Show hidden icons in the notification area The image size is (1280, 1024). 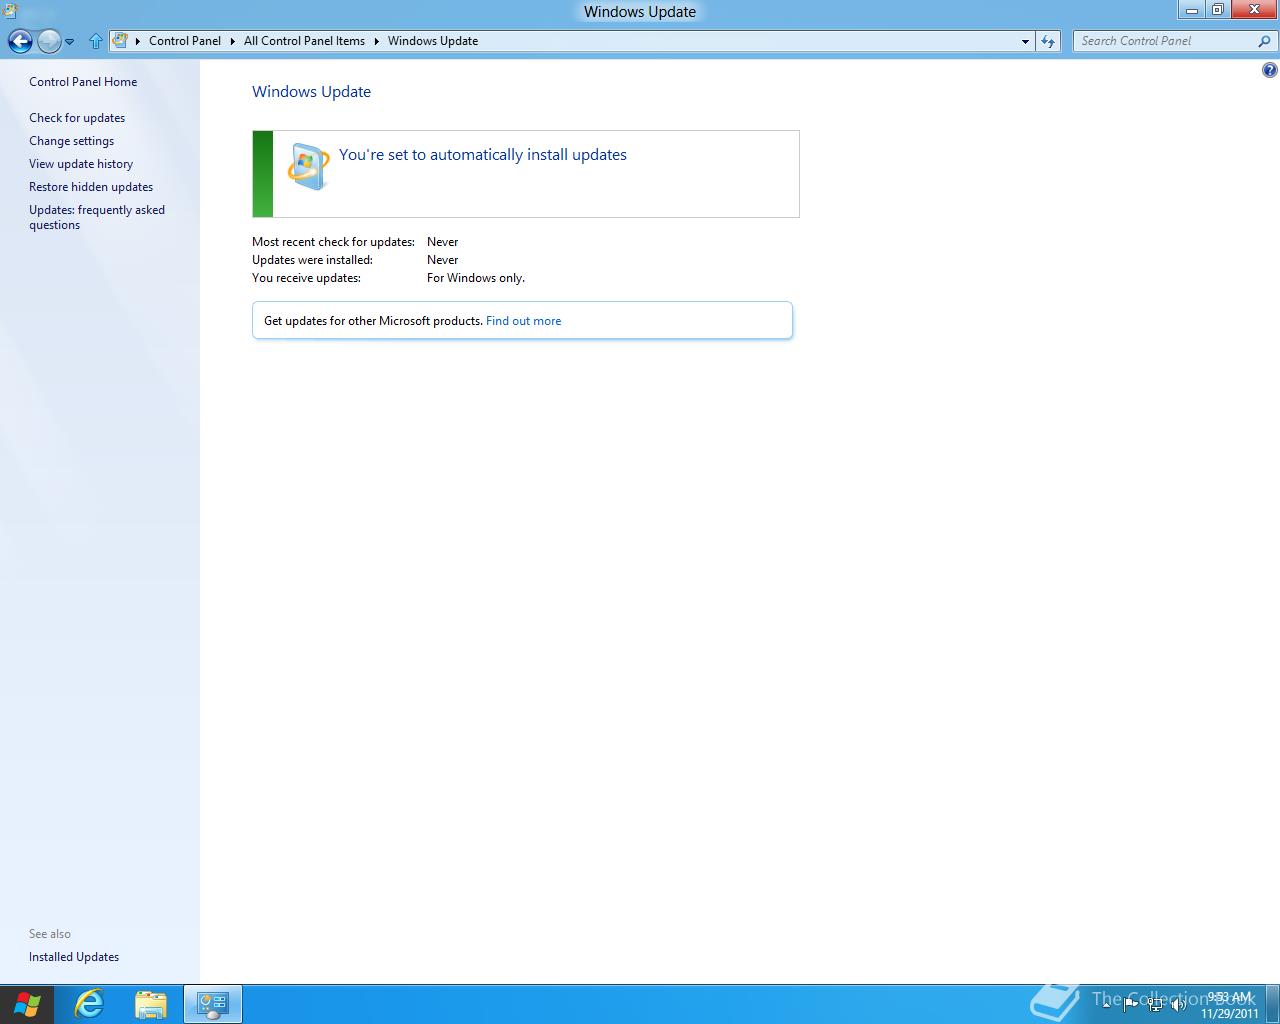pyautogui.click(x=1106, y=1005)
